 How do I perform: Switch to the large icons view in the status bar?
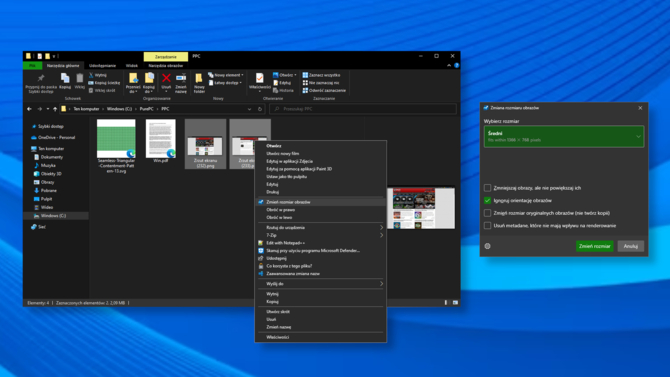pyautogui.click(x=455, y=303)
